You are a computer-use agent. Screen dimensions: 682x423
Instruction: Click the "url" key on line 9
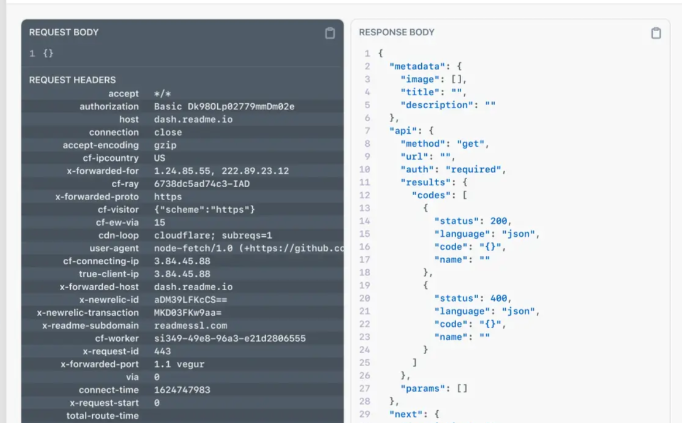point(417,157)
